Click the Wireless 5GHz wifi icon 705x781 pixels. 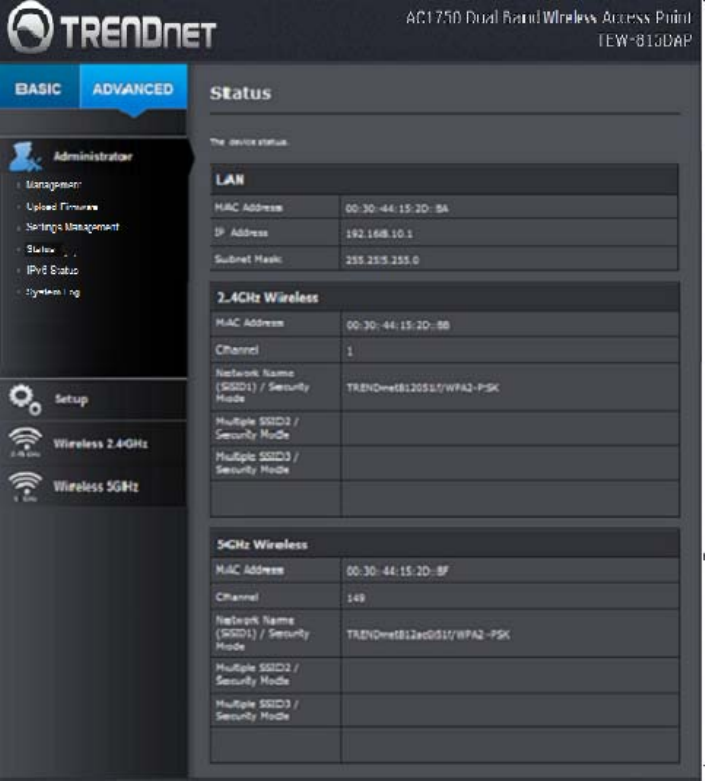pyautogui.click(x=25, y=486)
